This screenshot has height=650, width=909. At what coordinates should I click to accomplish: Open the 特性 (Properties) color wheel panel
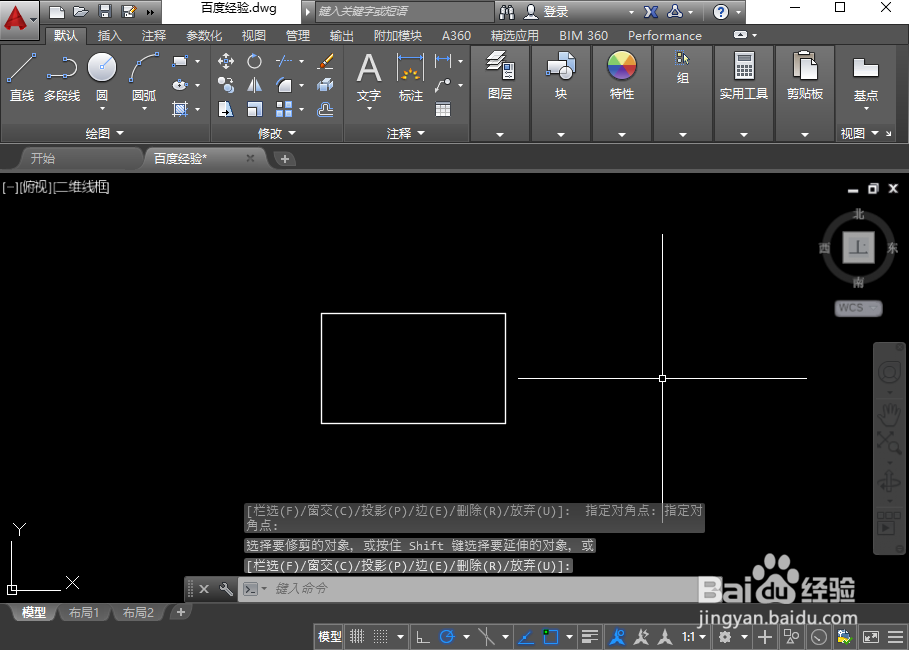621,76
